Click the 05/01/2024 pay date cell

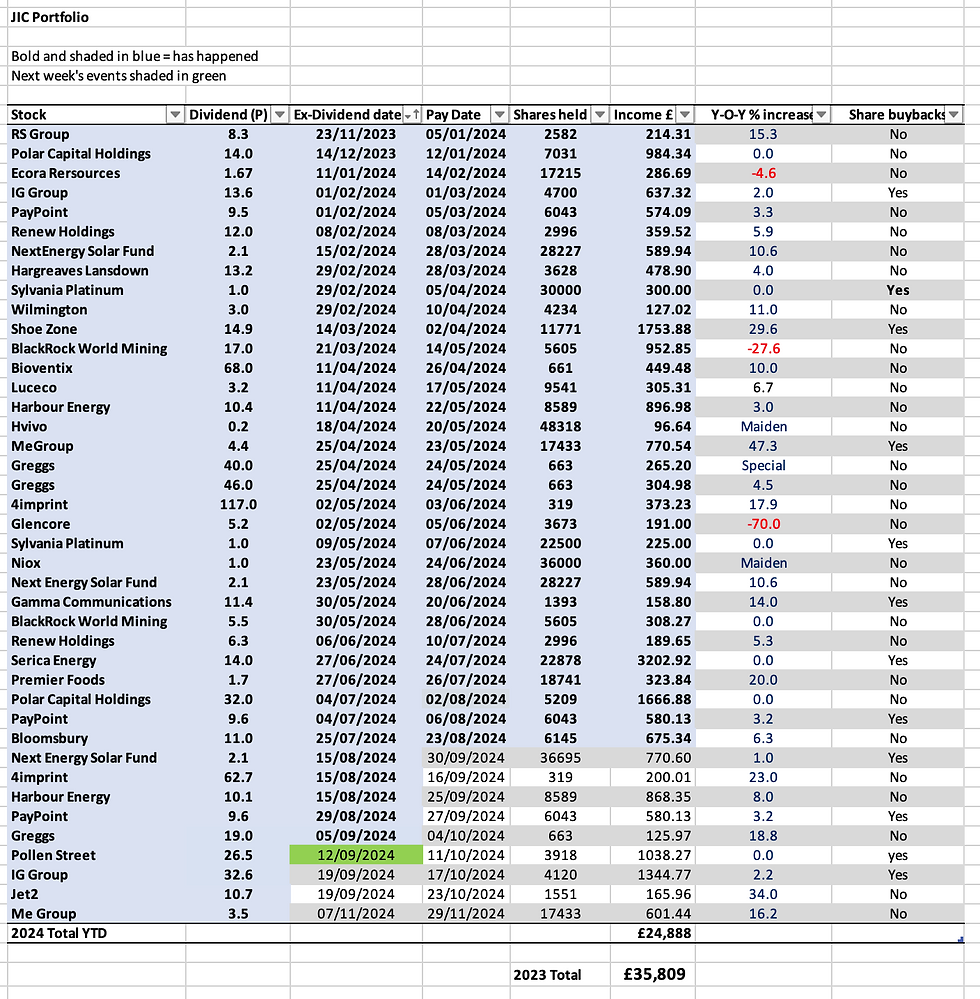[466, 134]
